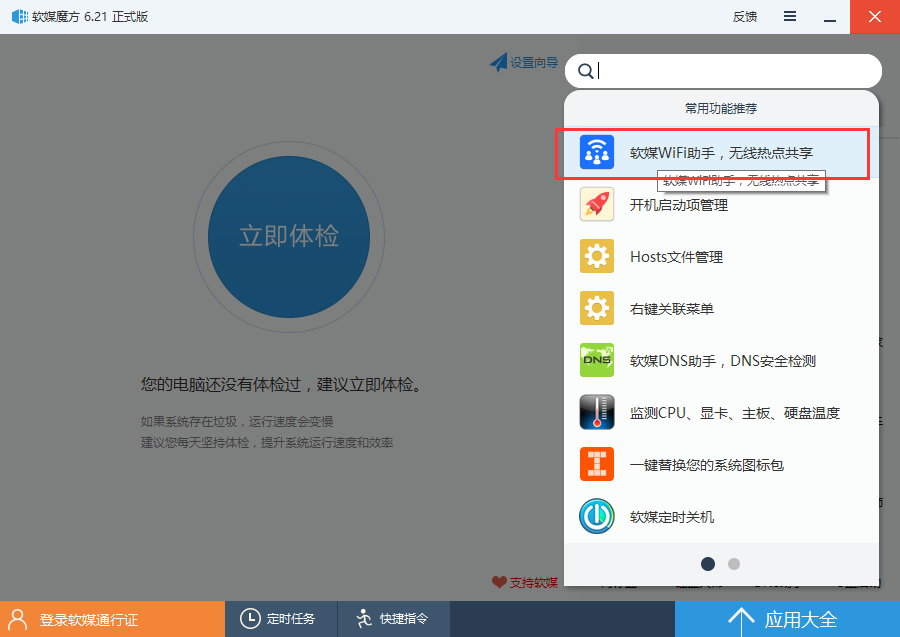This screenshot has height=637, width=900.
Task: Open 设置向导 setup wizard
Action: (x=524, y=62)
